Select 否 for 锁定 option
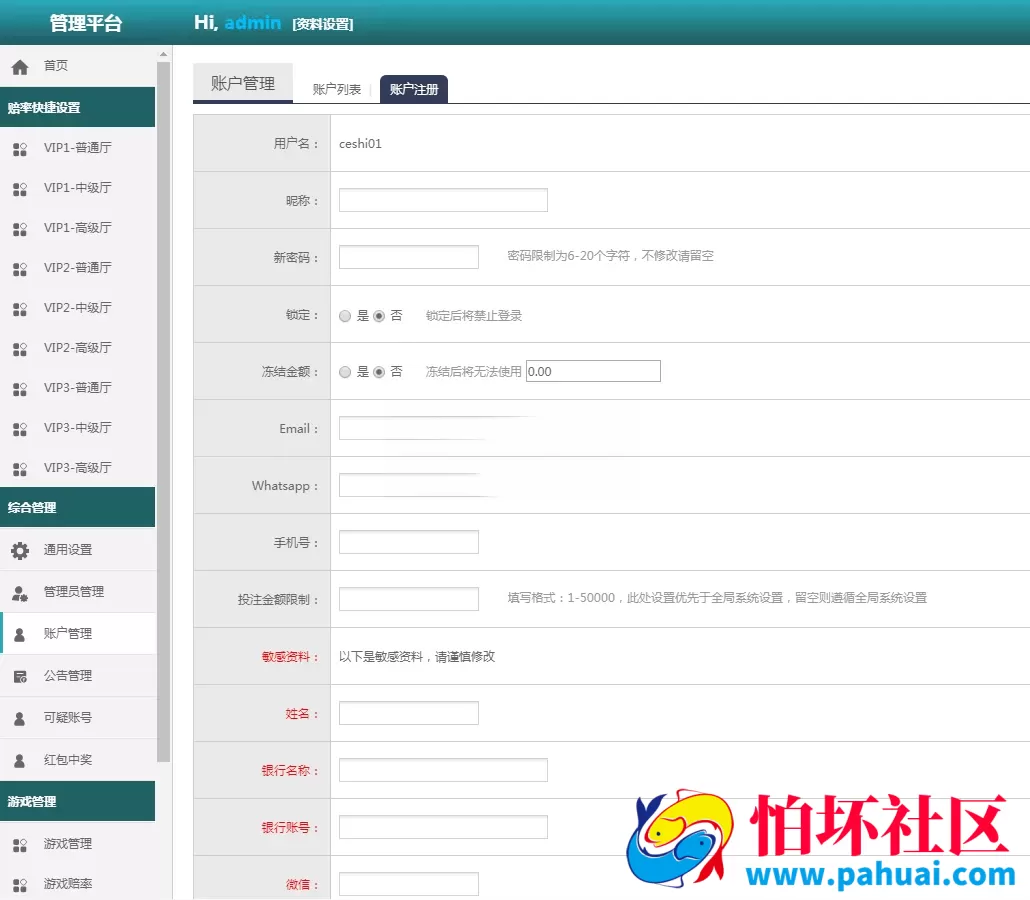Image resolution: width=1030 pixels, height=900 pixels. coord(379,316)
